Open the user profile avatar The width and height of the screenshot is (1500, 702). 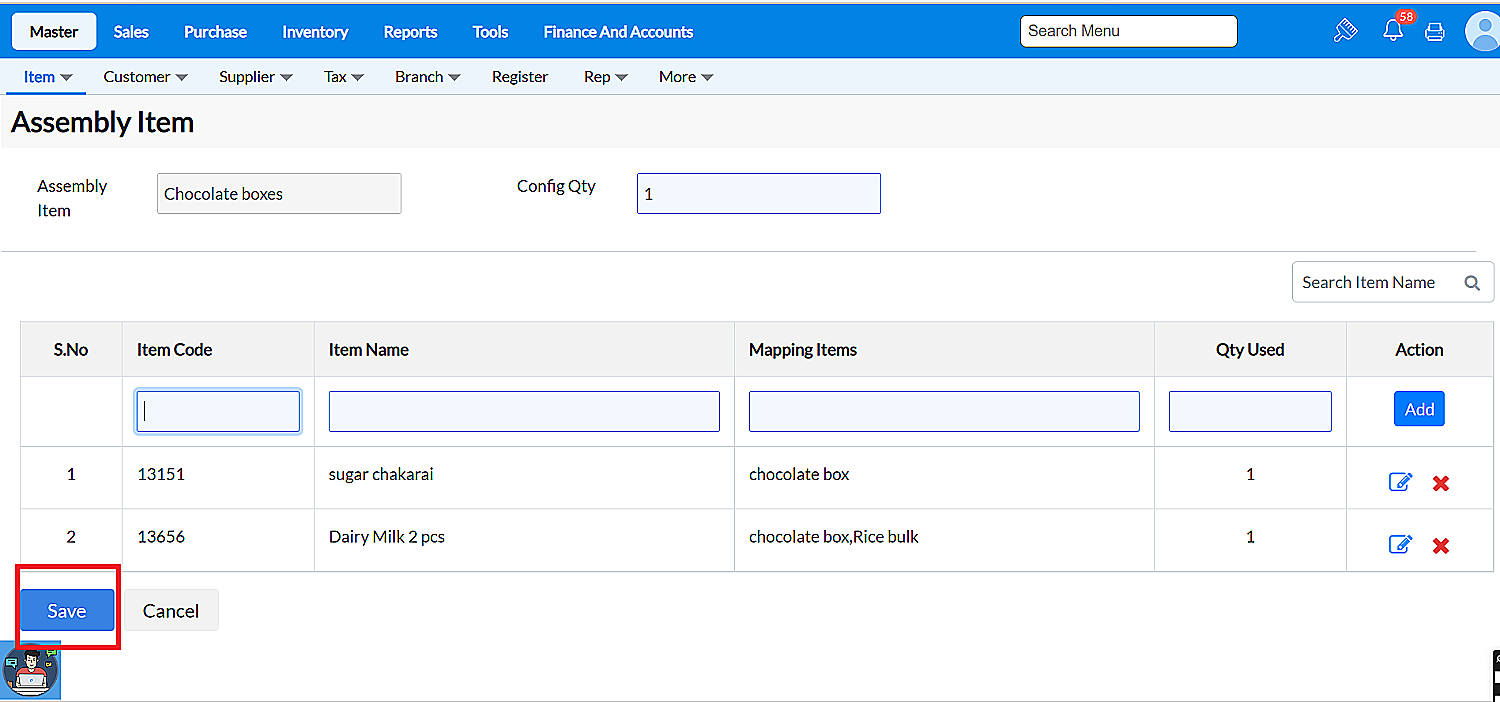tap(1481, 31)
